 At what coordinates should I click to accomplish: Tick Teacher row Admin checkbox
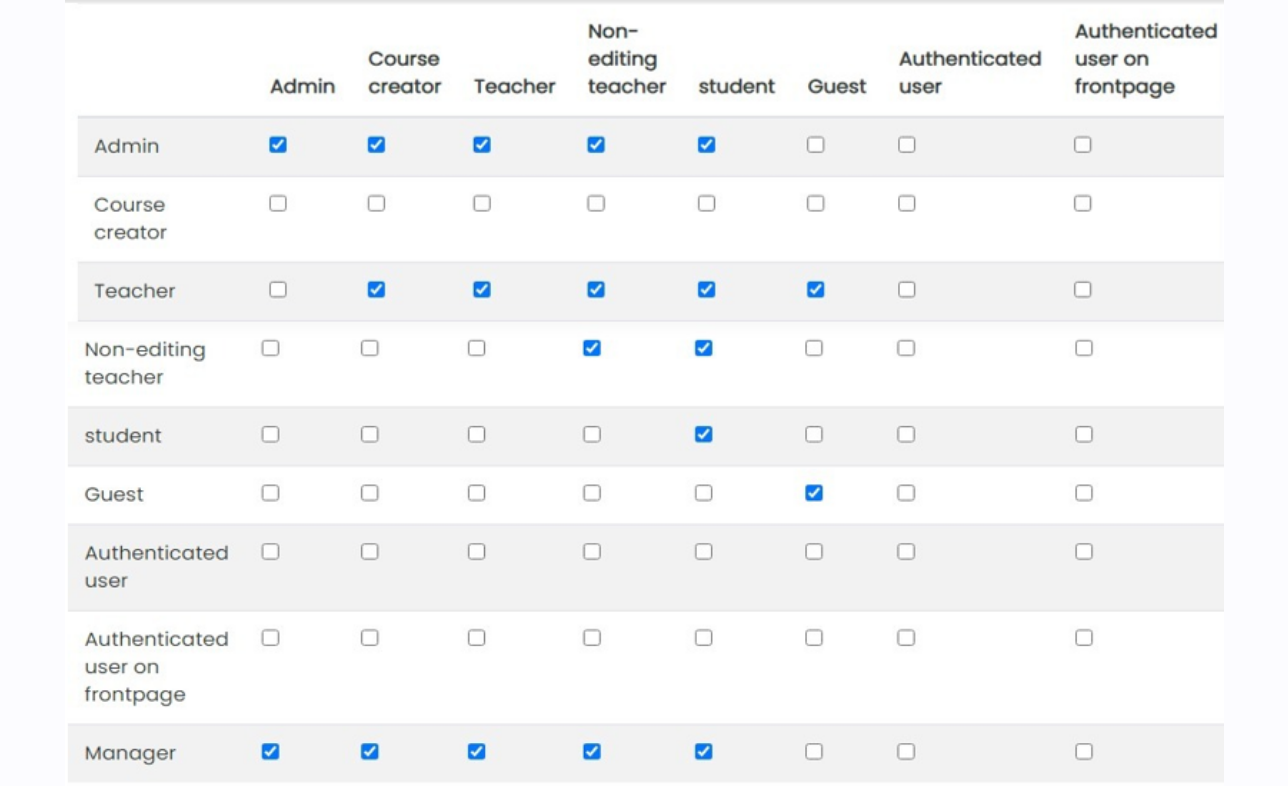point(278,289)
